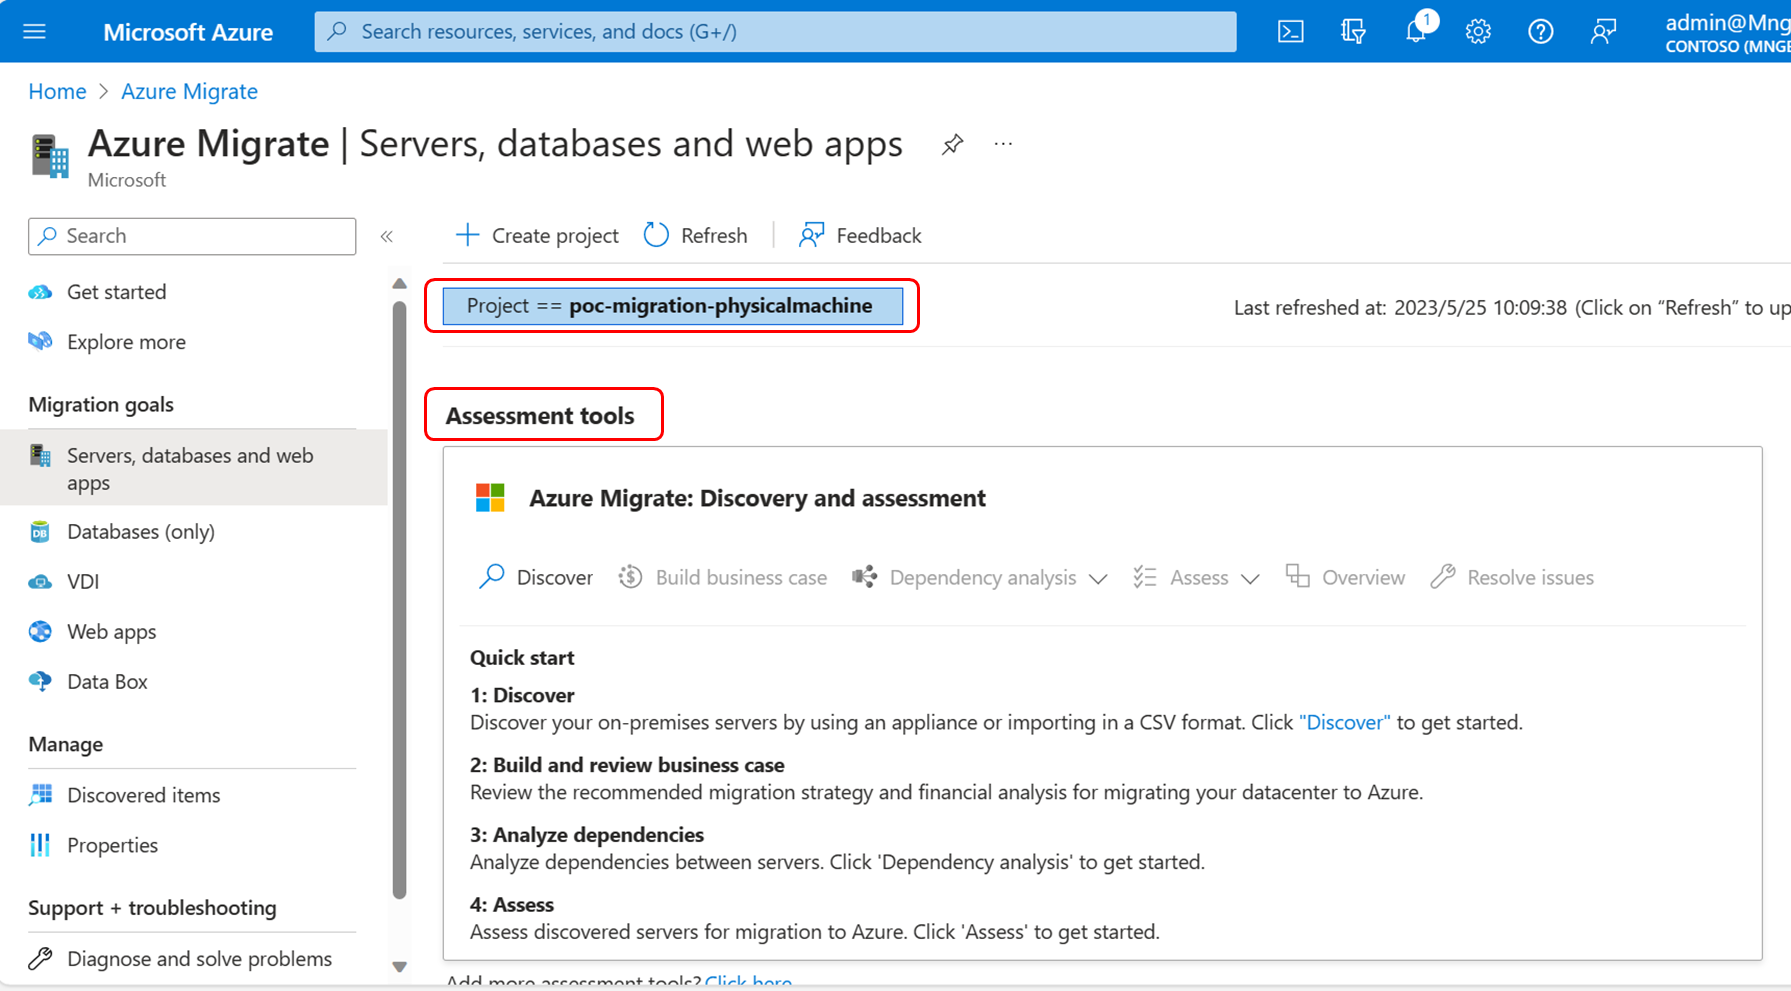Open the help question mark menu
This screenshot has width=1791, height=991.
point(1540,31)
